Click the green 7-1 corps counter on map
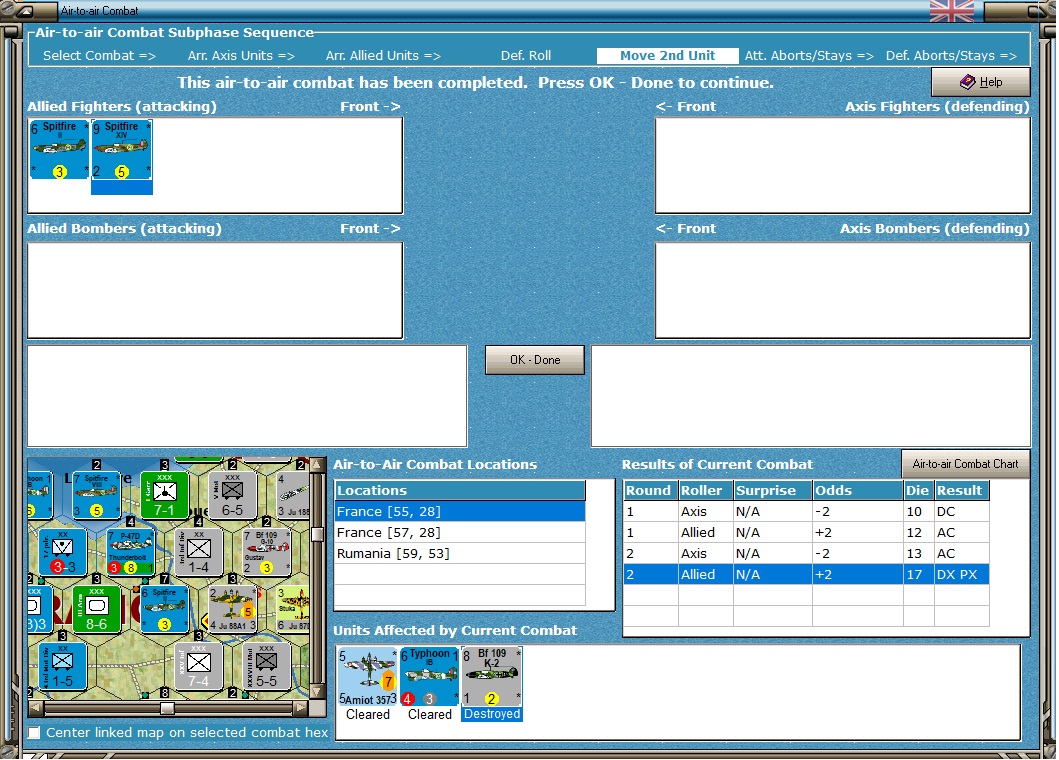The image size is (1059, 760). click(x=164, y=495)
